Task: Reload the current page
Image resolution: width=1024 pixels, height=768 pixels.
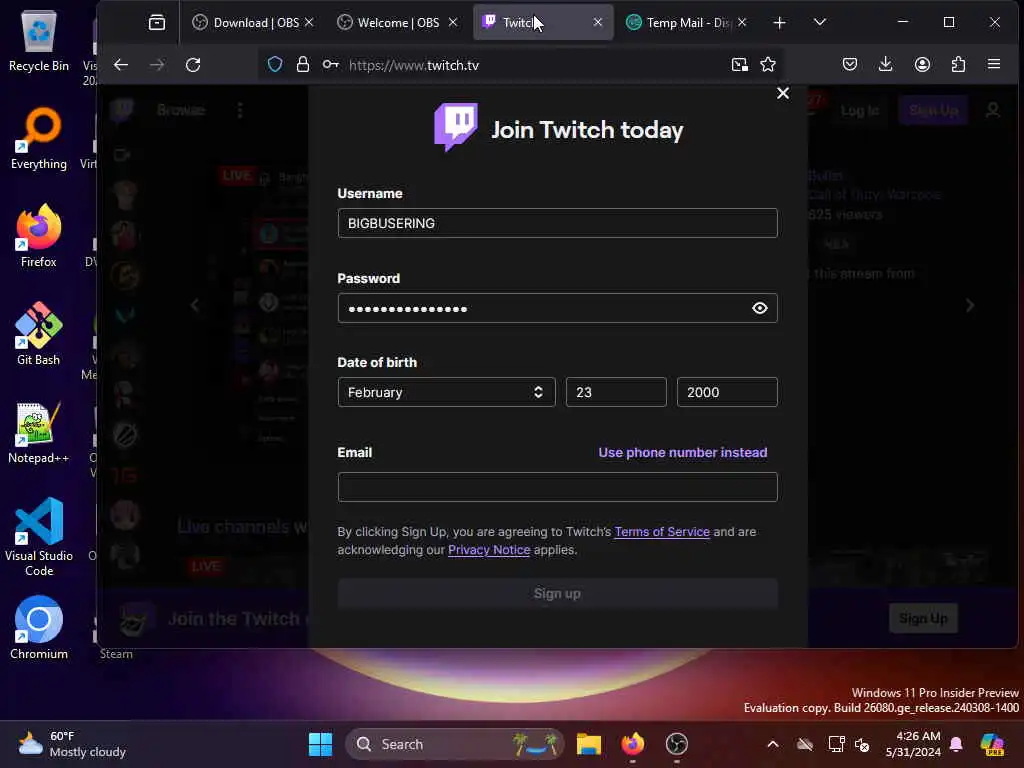Action: (x=193, y=65)
